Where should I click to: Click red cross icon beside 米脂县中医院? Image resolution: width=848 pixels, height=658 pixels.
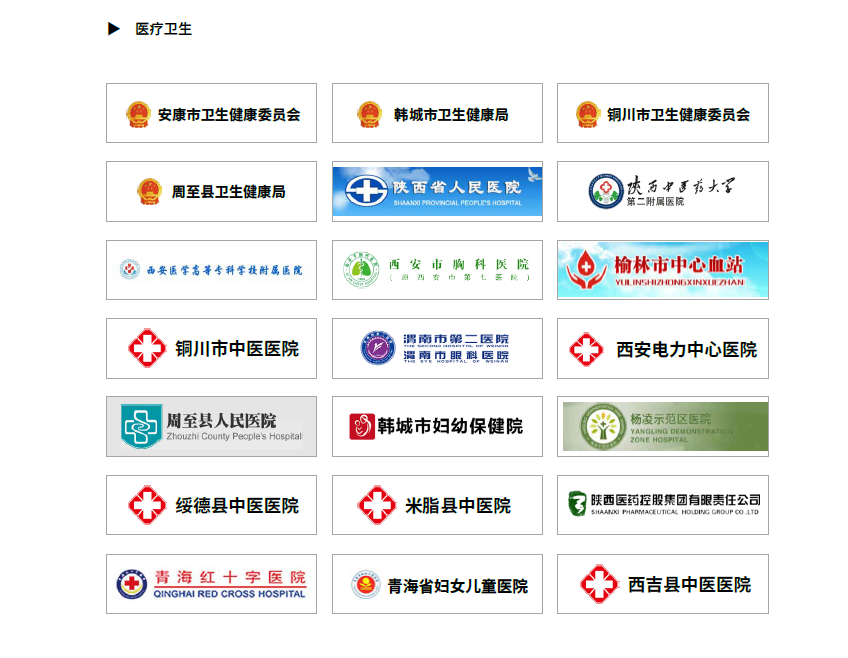coord(377,505)
